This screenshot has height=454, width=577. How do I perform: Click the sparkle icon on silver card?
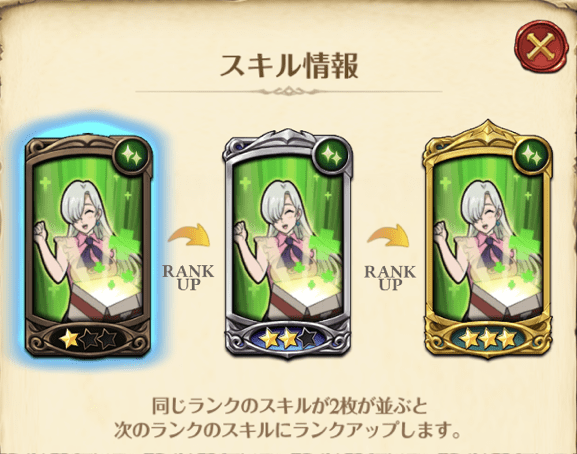[x=331, y=156]
